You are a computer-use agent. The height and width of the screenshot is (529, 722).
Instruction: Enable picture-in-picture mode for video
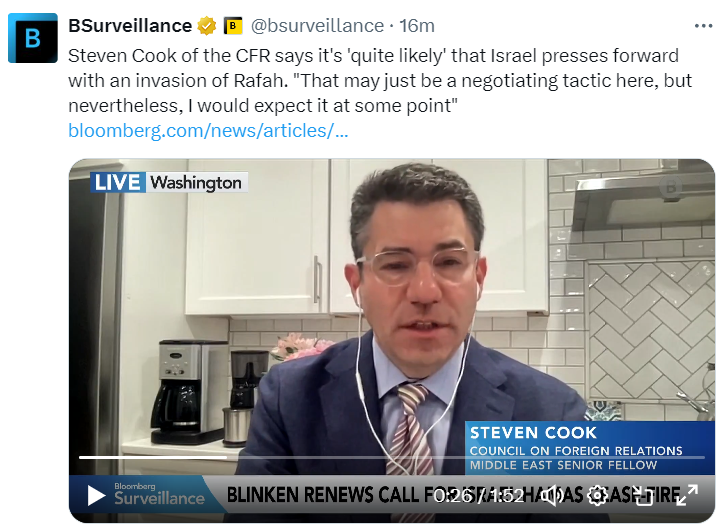point(642,496)
